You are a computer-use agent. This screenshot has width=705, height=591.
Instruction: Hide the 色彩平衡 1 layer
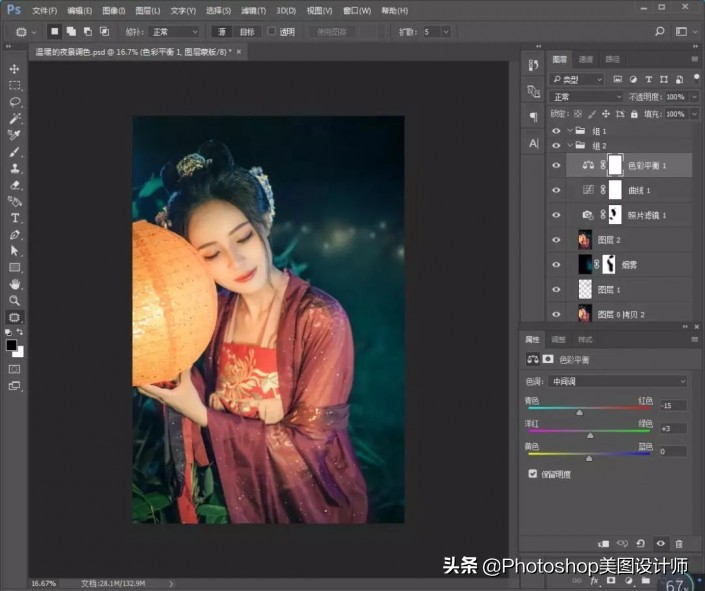(556, 166)
